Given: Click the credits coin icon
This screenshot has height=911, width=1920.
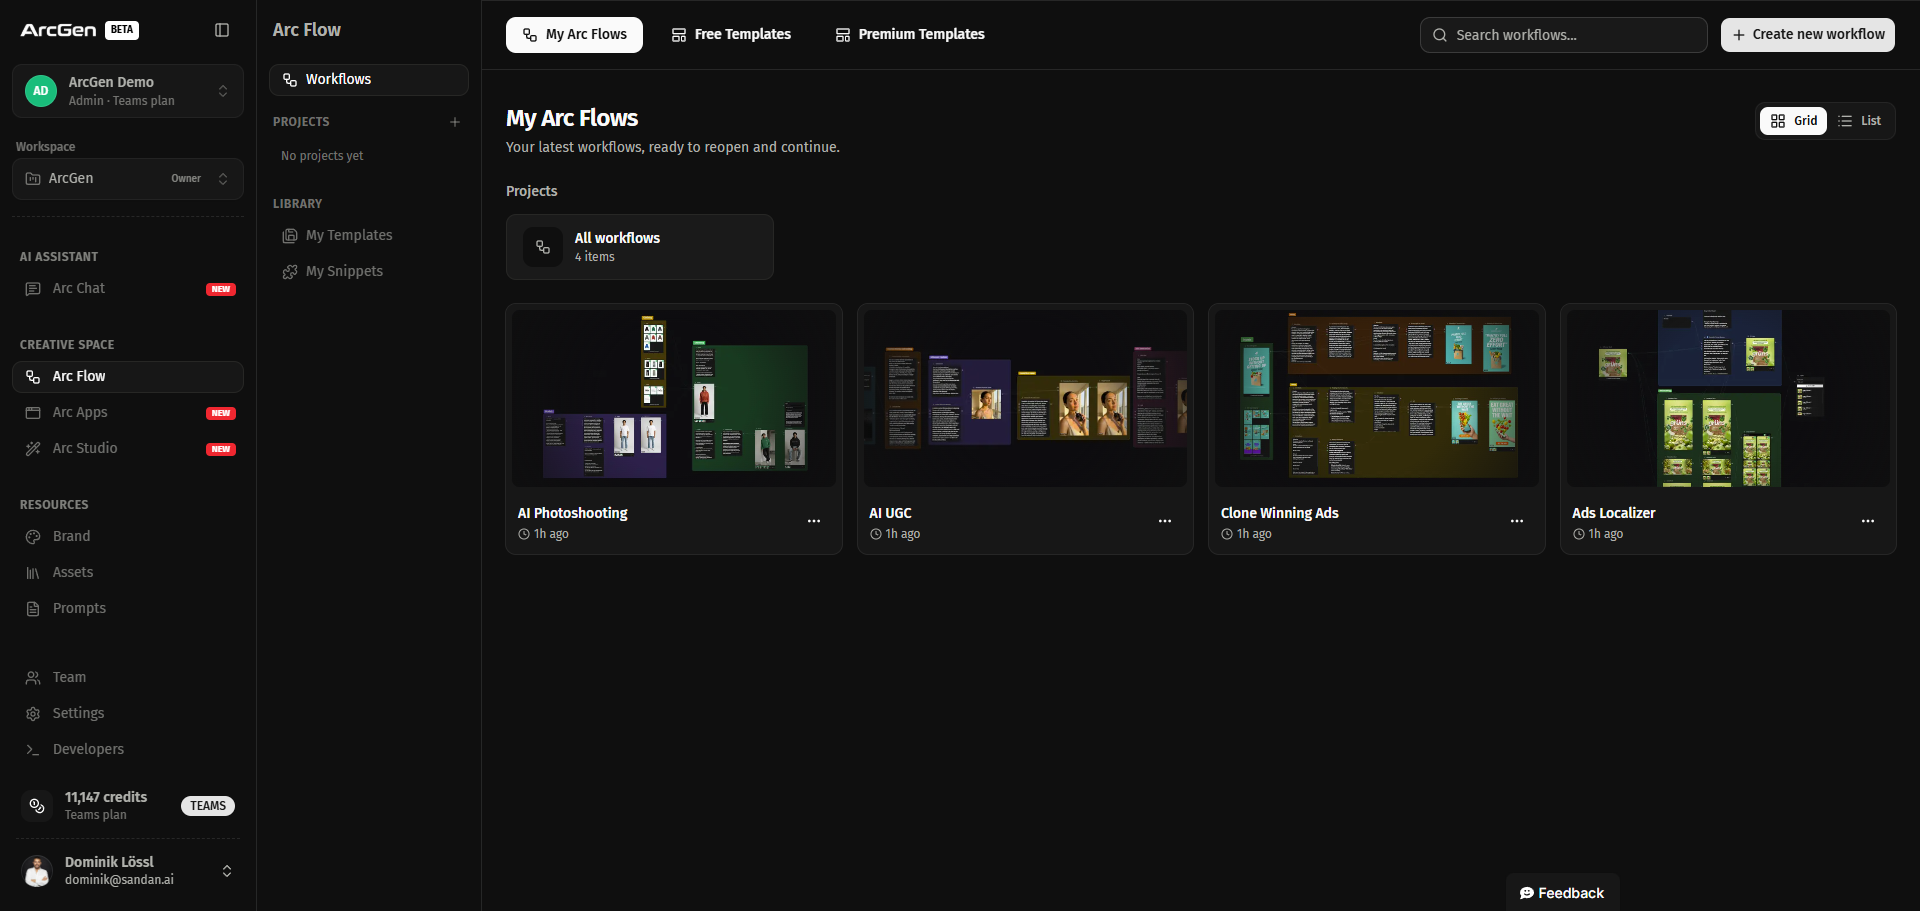Looking at the screenshot, I should point(37,806).
